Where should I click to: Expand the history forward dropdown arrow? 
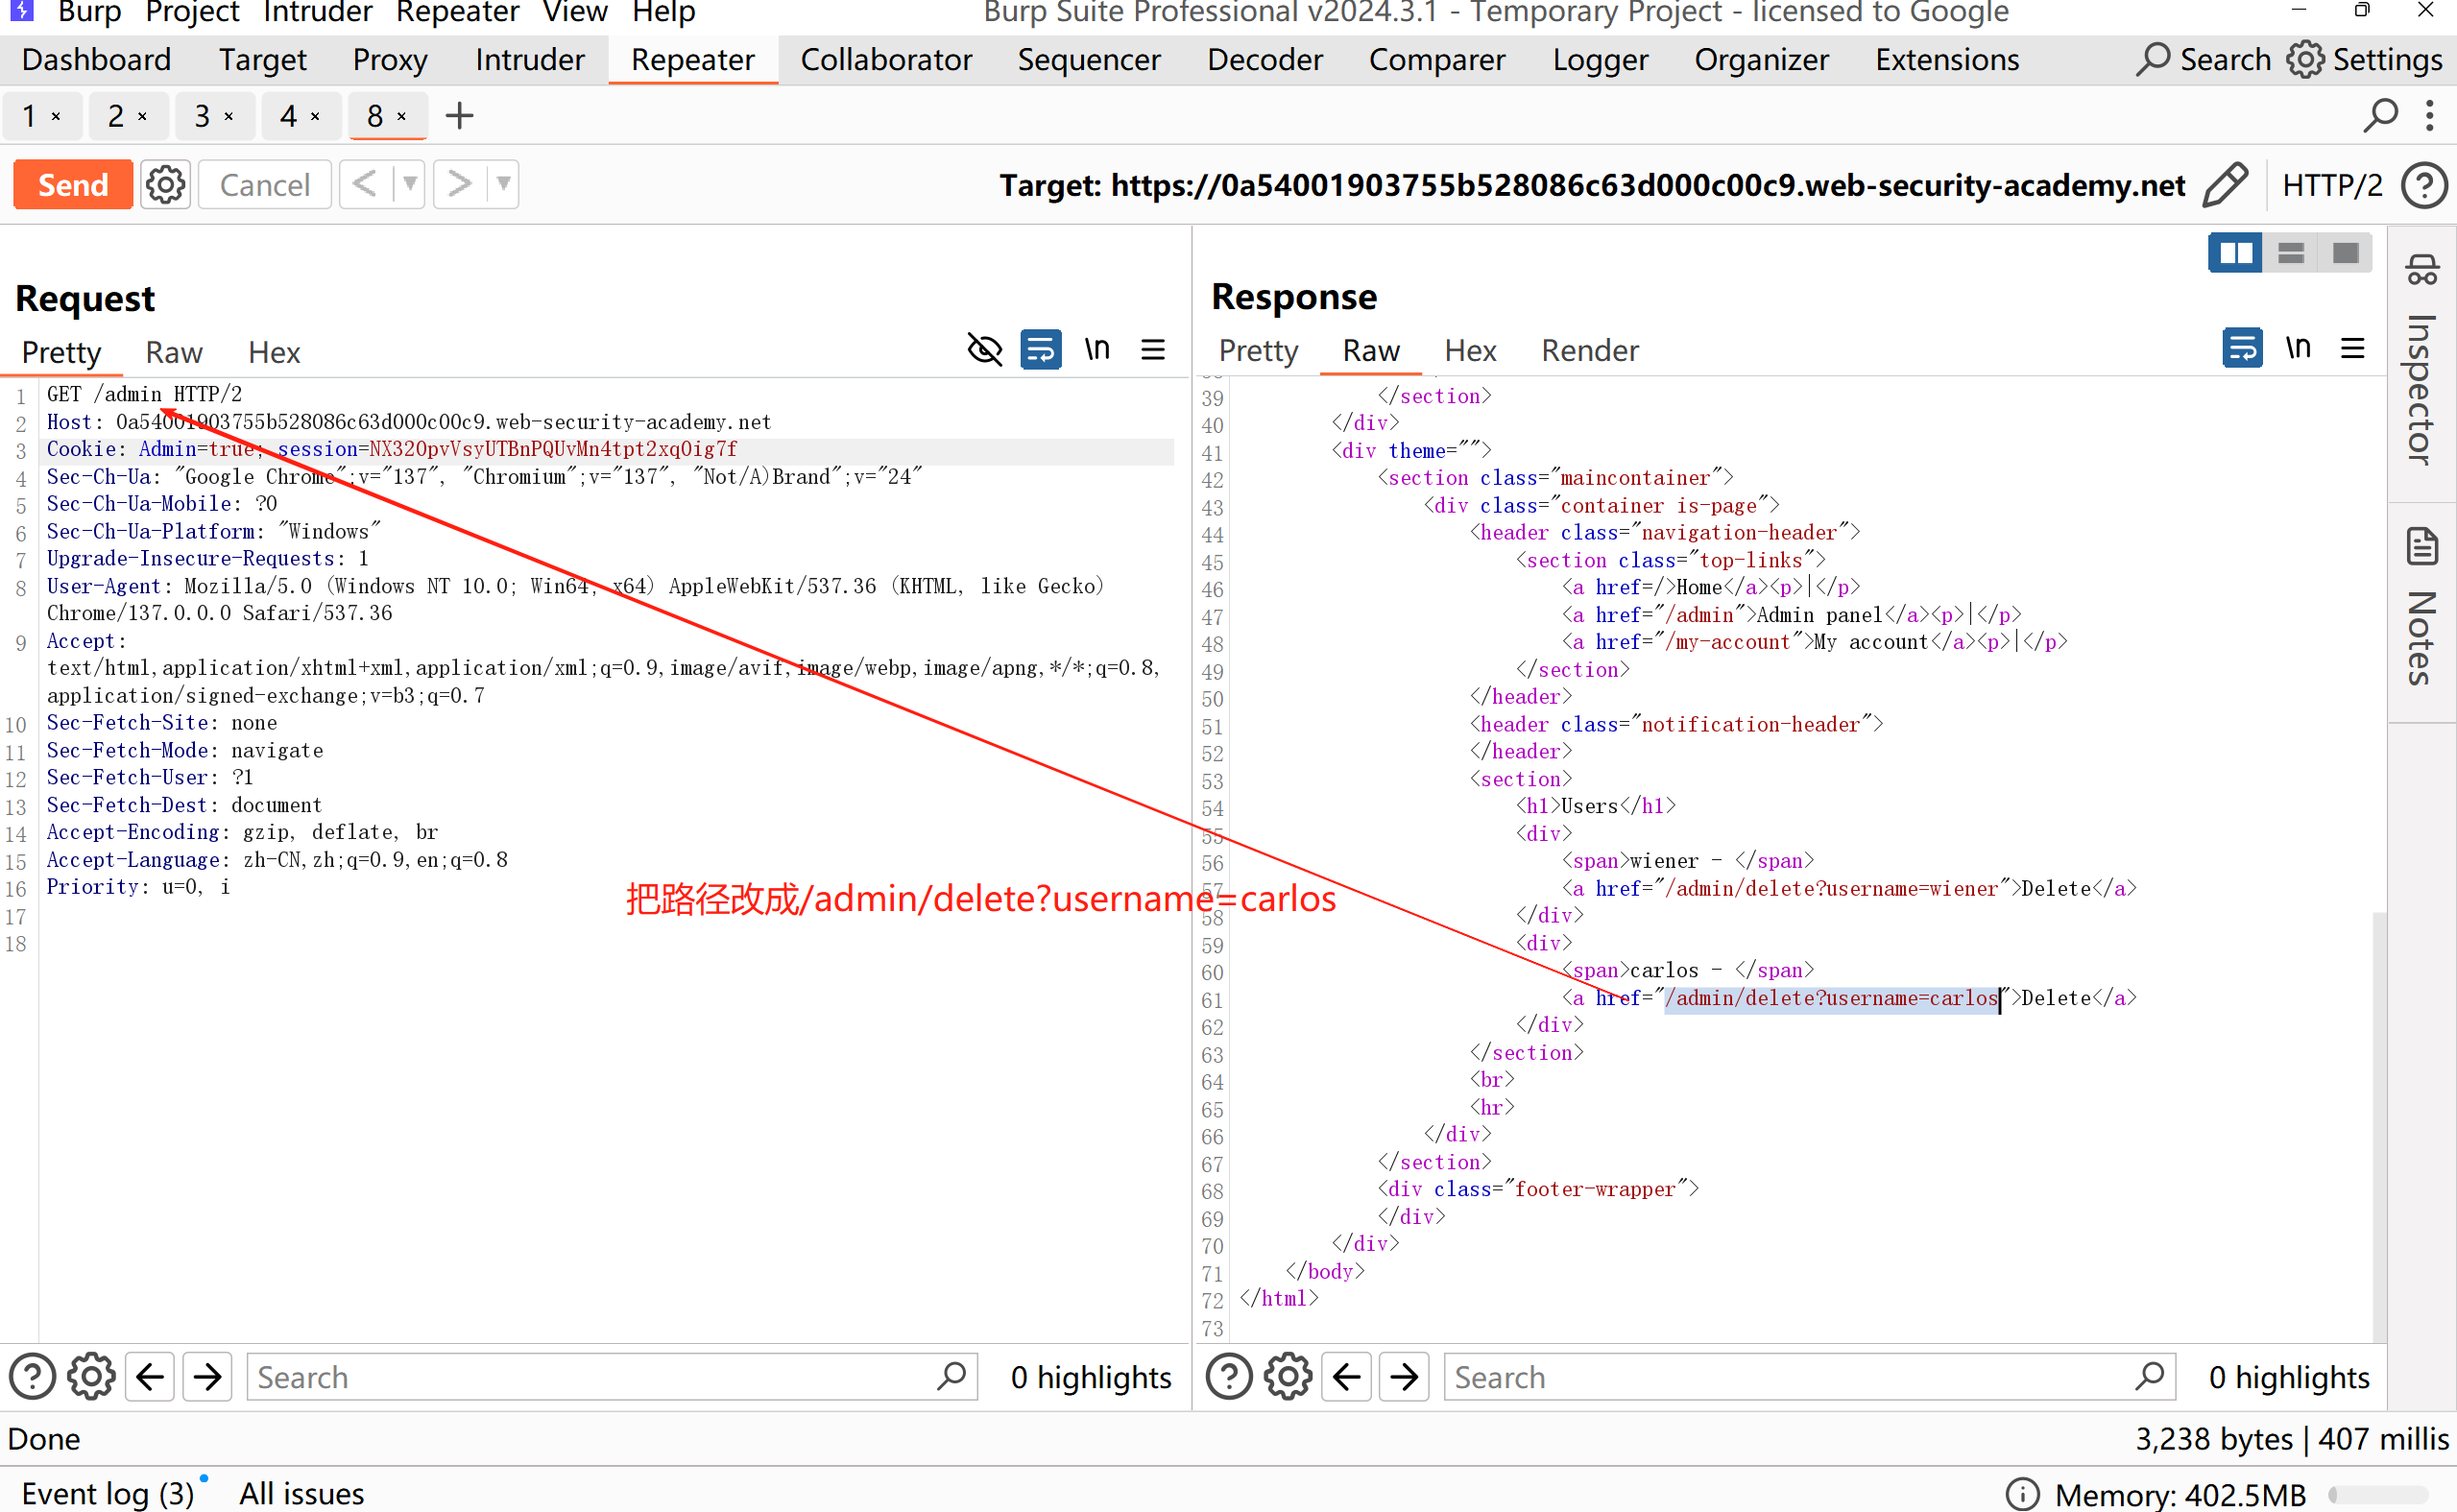pos(503,184)
